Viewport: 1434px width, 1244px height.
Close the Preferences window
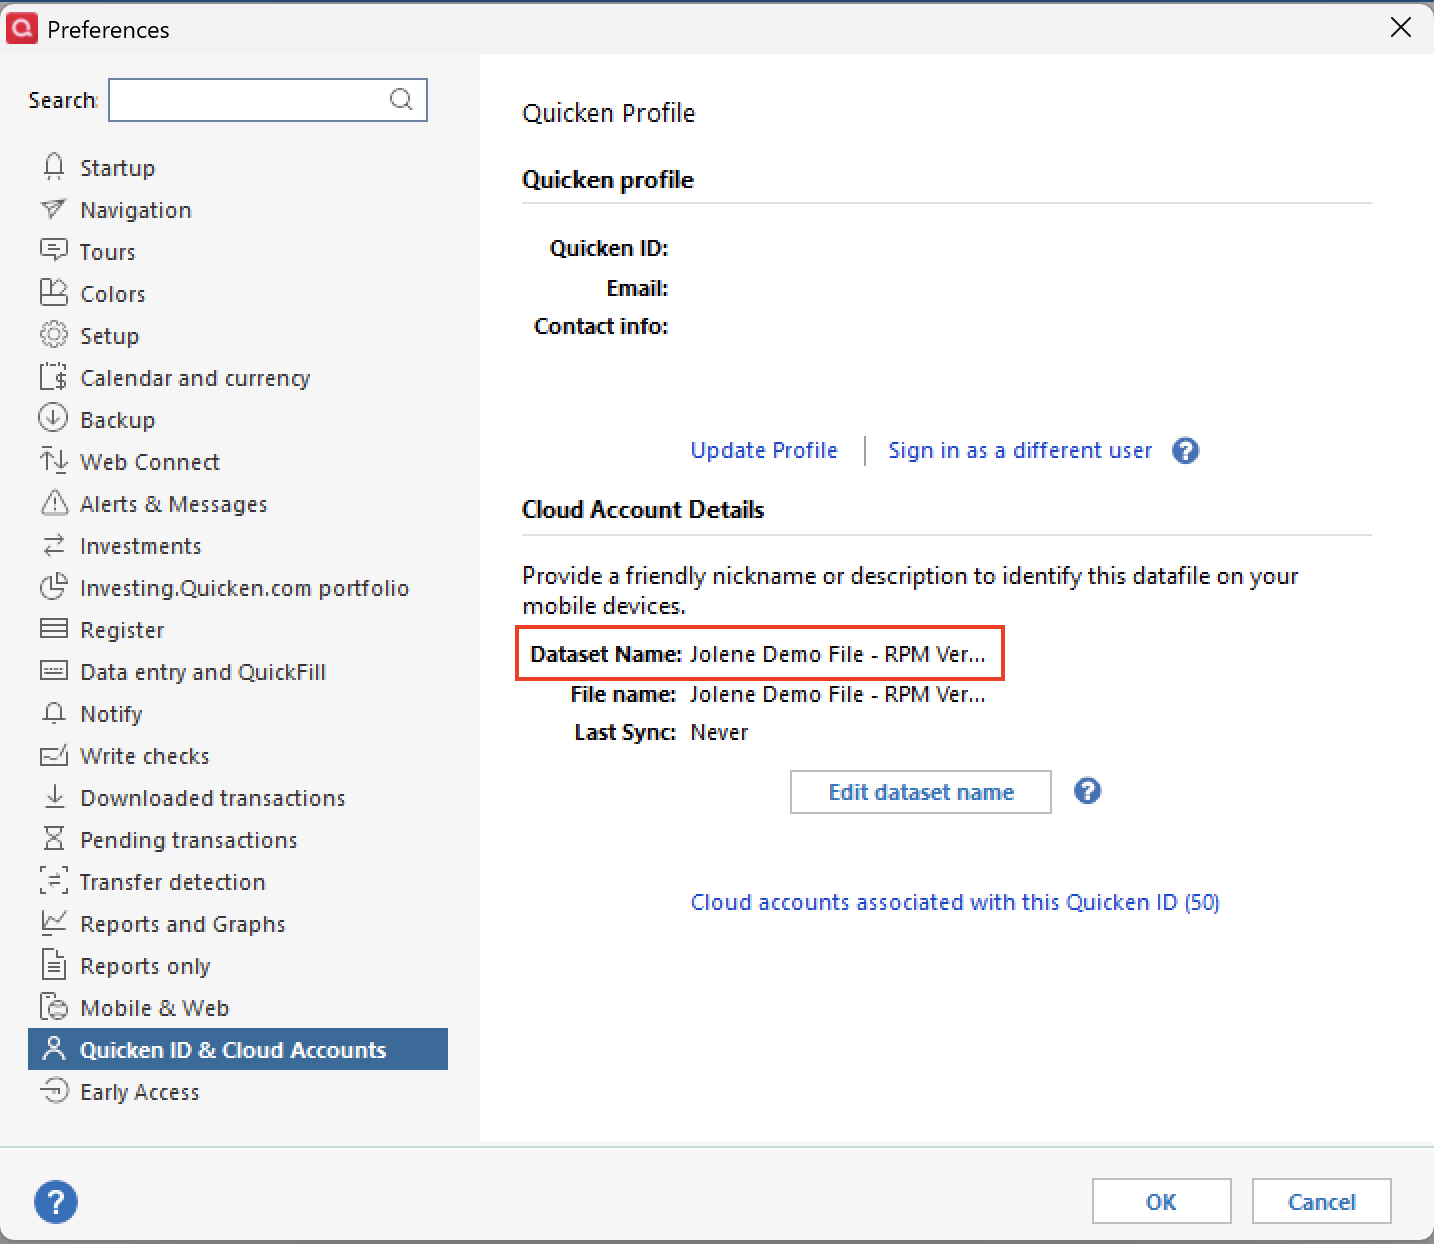[1401, 28]
